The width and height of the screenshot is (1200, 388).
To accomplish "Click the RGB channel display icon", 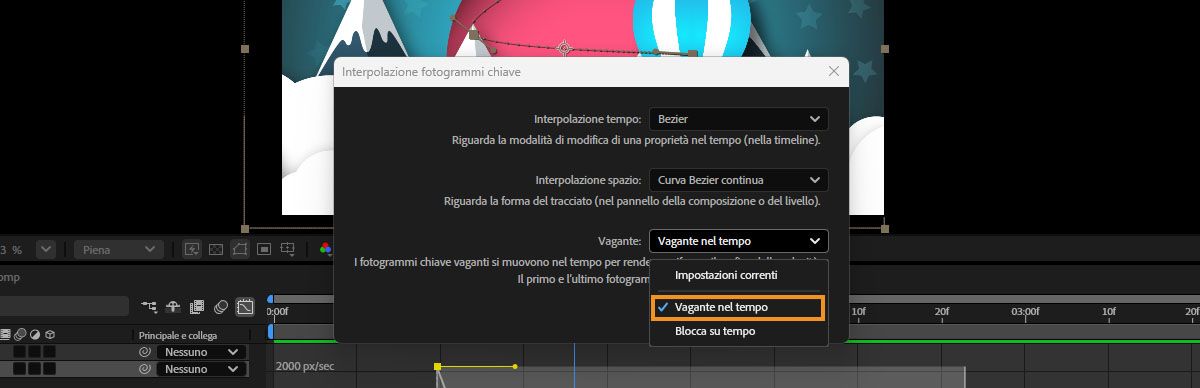I will [326, 249].
